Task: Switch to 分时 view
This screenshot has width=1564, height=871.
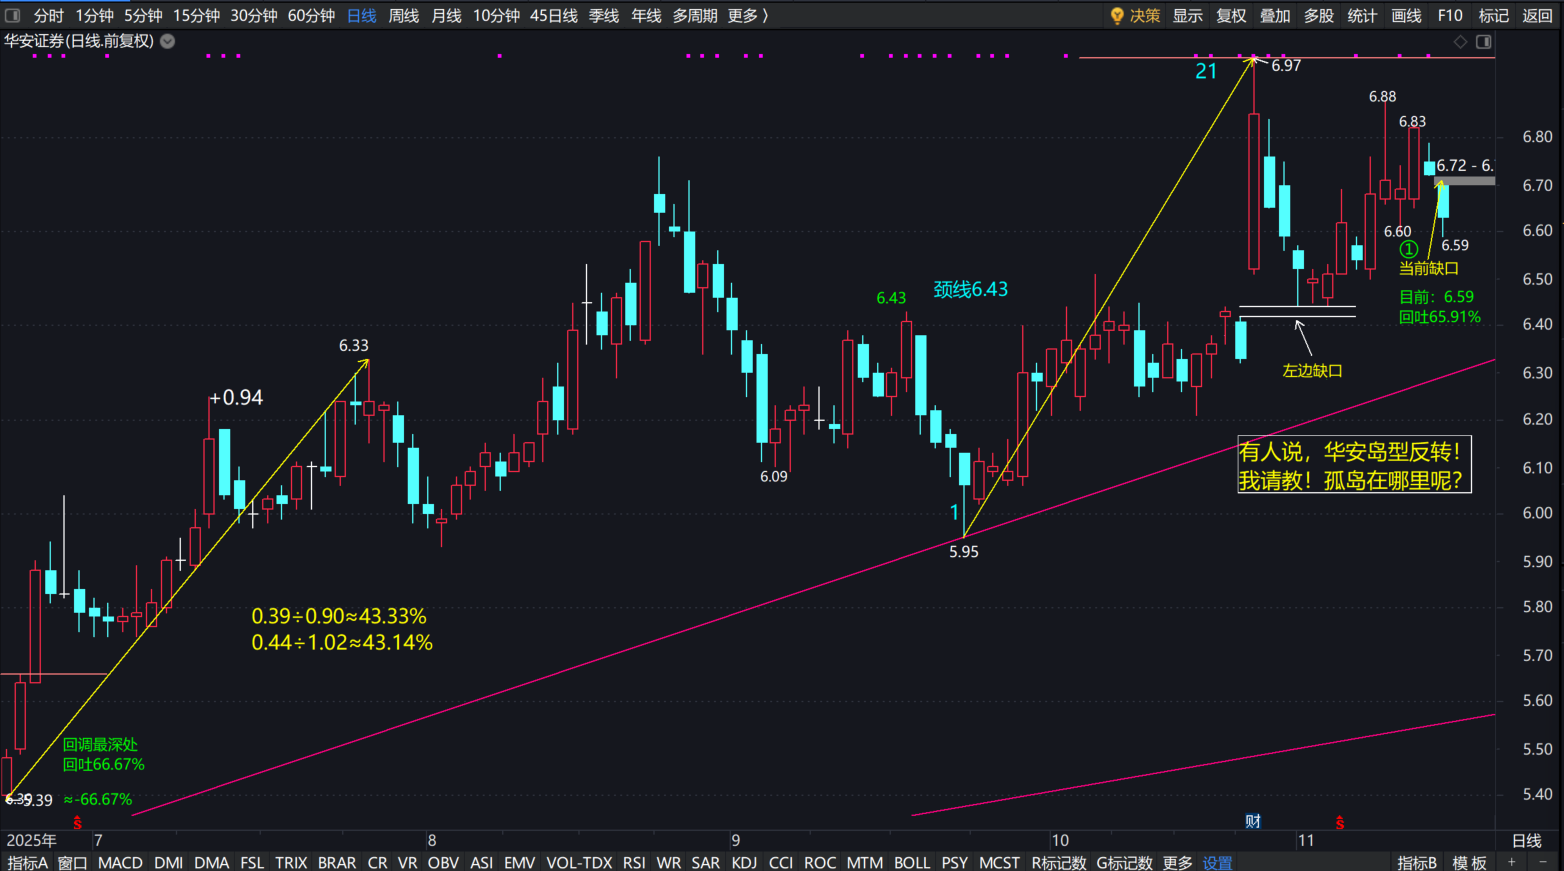Action: pyautogui.click(x=49, y=15)
